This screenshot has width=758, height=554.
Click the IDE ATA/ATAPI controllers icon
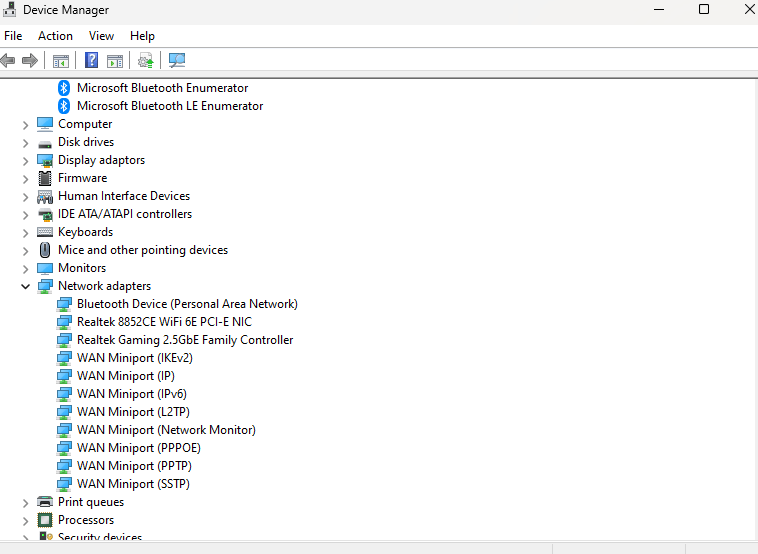(45, 215)
